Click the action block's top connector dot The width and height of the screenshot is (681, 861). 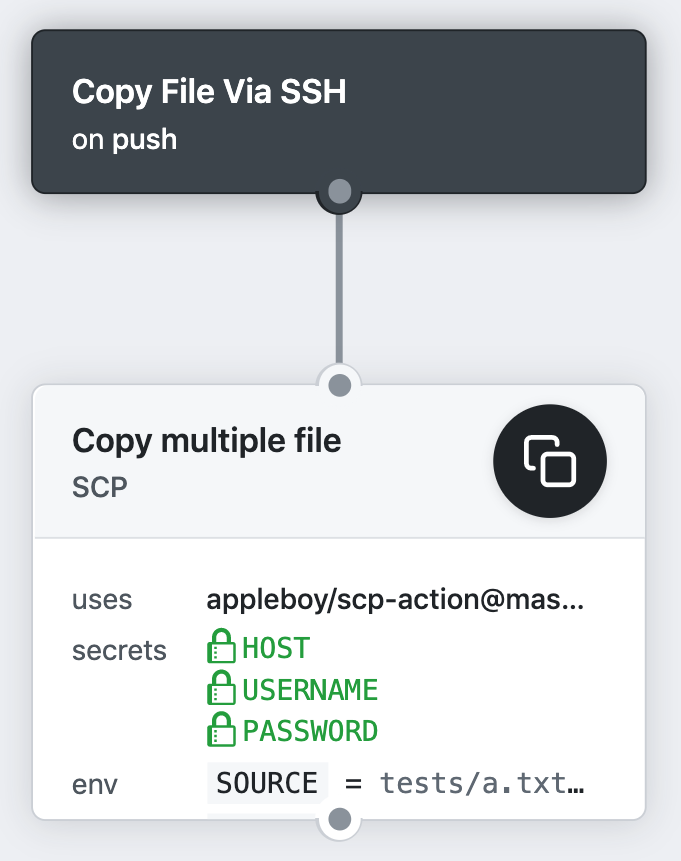point(339,385)
